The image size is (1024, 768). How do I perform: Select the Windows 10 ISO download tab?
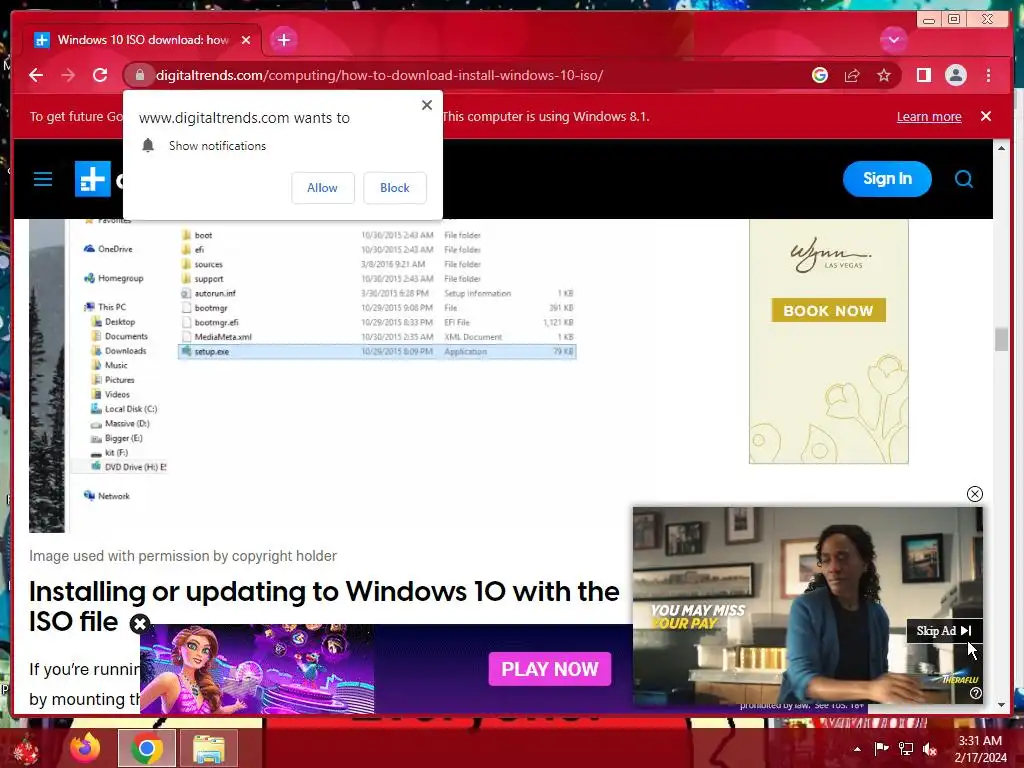click(x=142, y=40)
